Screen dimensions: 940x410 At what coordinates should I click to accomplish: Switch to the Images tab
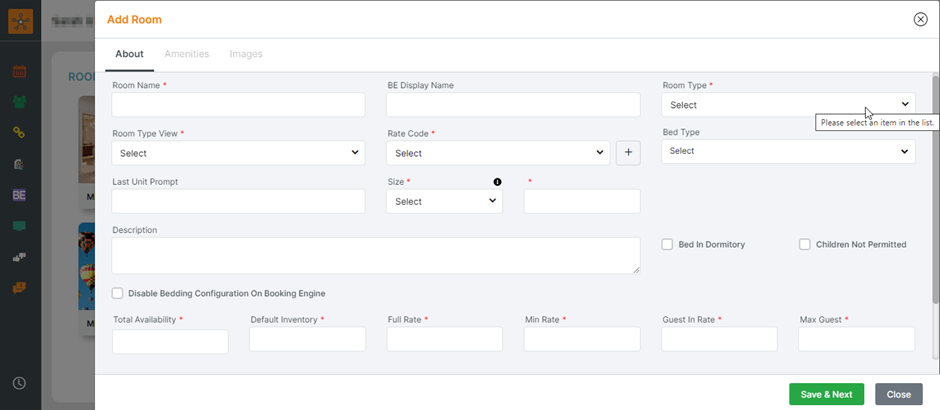(246, 54)
